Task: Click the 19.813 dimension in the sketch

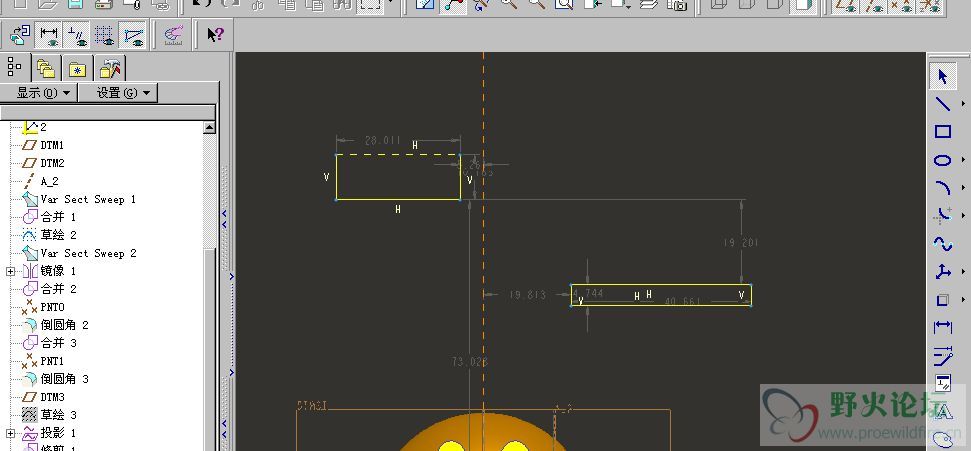Action: [528, 295]
